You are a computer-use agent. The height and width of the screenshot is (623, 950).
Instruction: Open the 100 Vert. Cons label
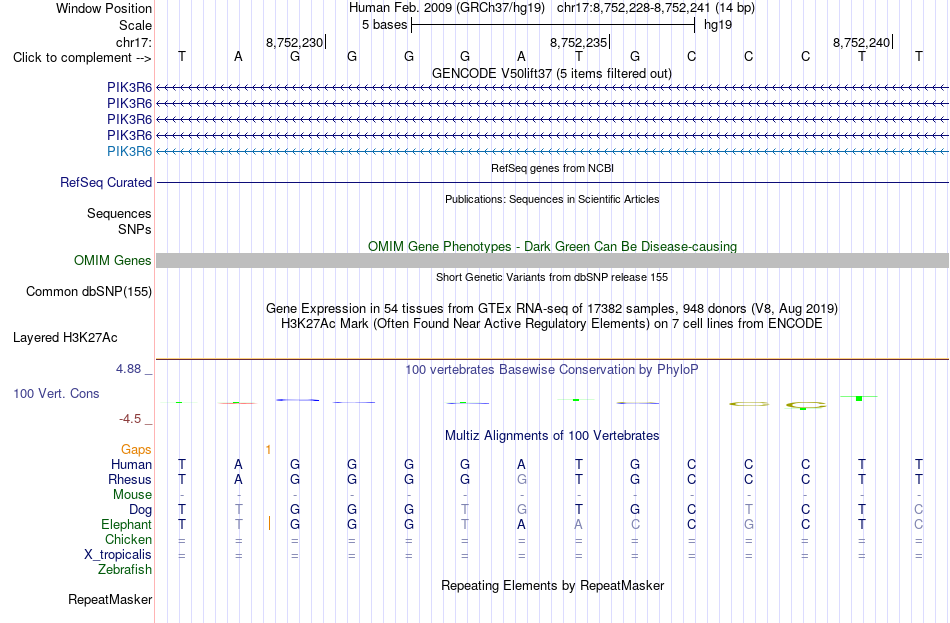coord(56,393)
